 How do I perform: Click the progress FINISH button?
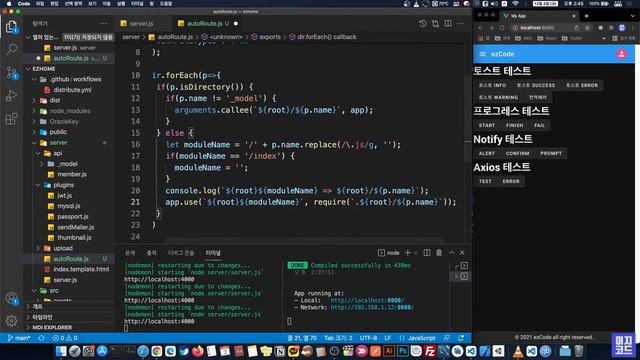(x=514, y=125)
